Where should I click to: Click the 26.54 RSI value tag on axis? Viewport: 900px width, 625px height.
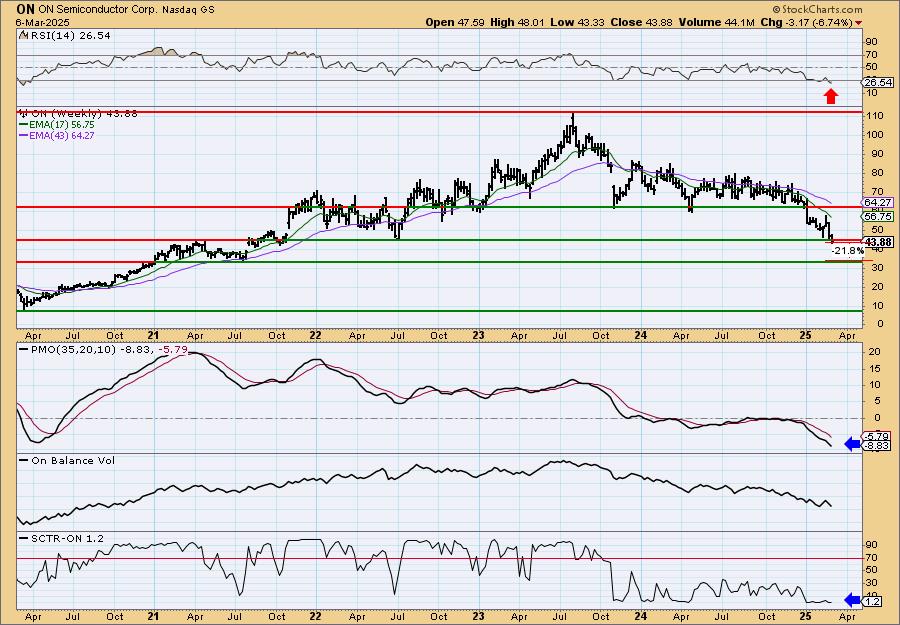click(879, 83)
